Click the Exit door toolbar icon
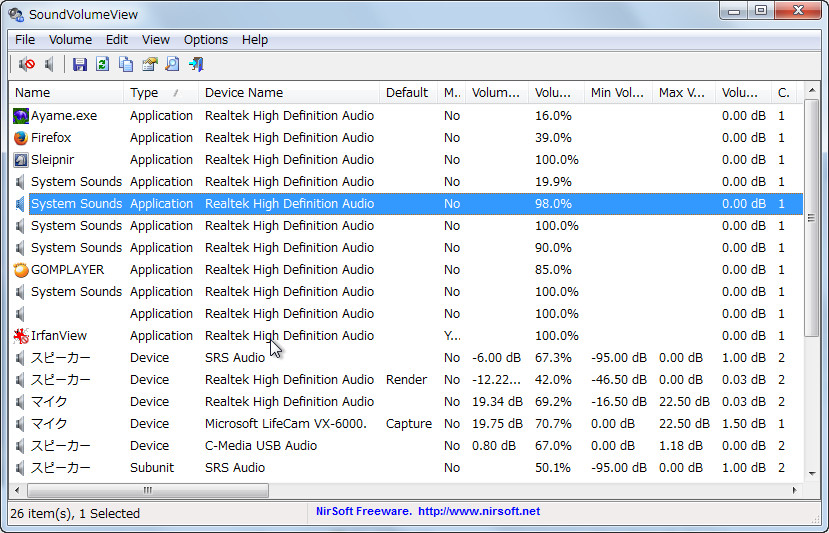829x533 pixels. pos(196,65)
